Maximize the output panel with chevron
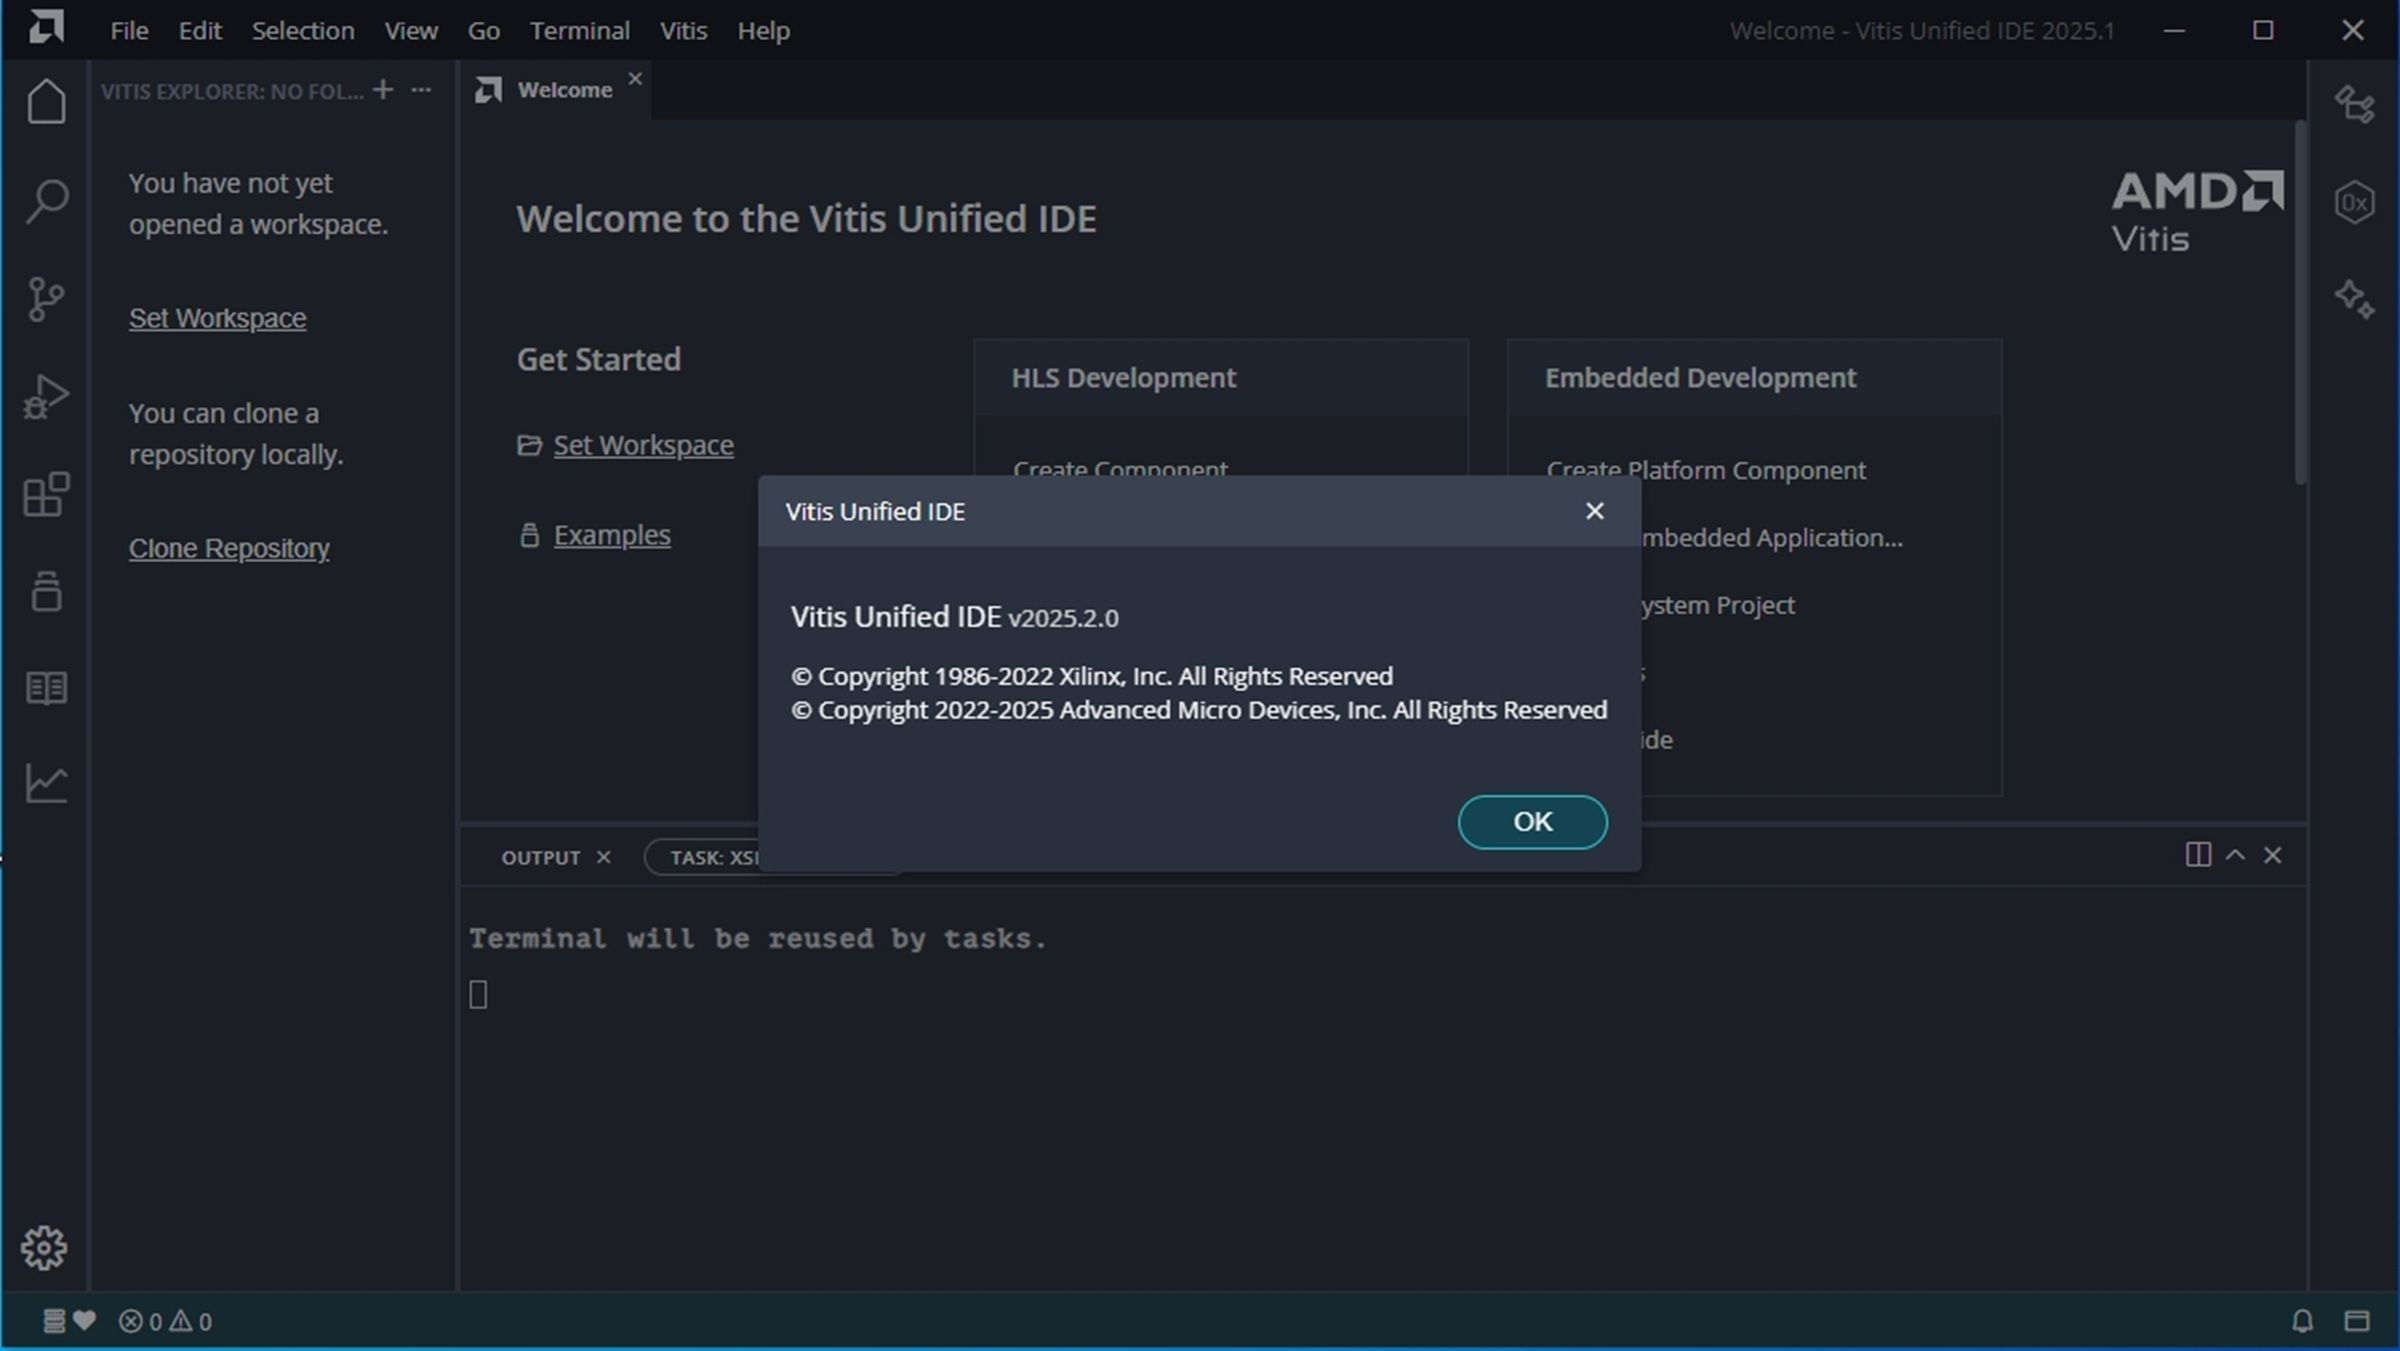This screenshot has height=1351, width=2400. point(2235,855)
